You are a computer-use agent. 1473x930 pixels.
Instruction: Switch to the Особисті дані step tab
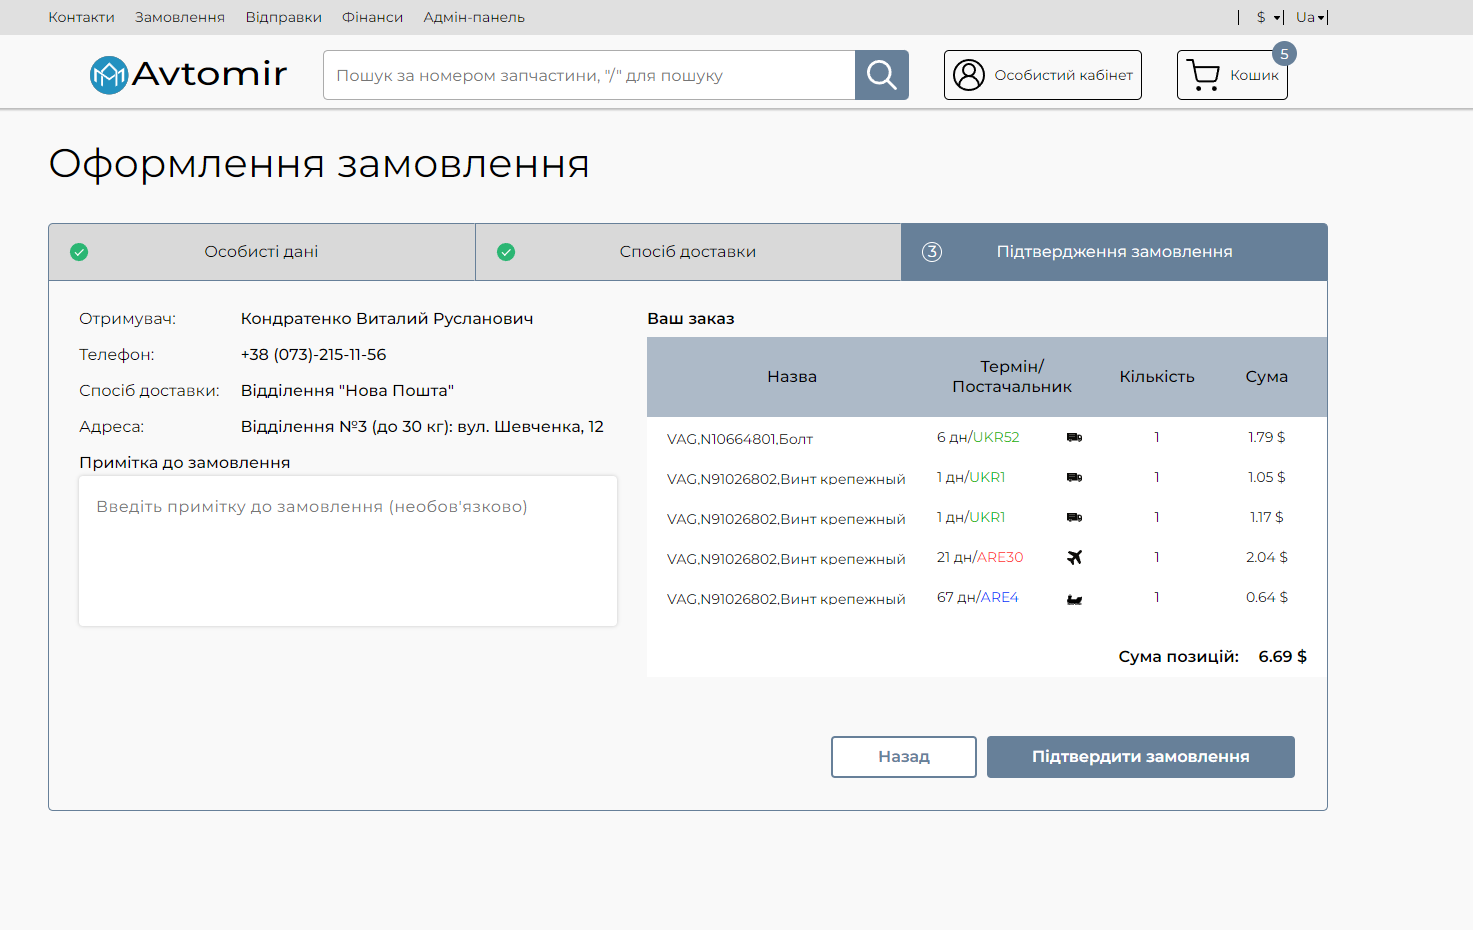tap(262, 252)
